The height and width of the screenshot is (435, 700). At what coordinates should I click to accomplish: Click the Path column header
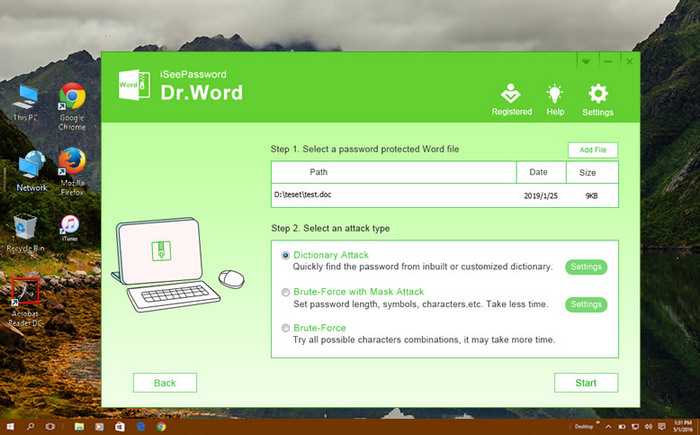point(393,172)
